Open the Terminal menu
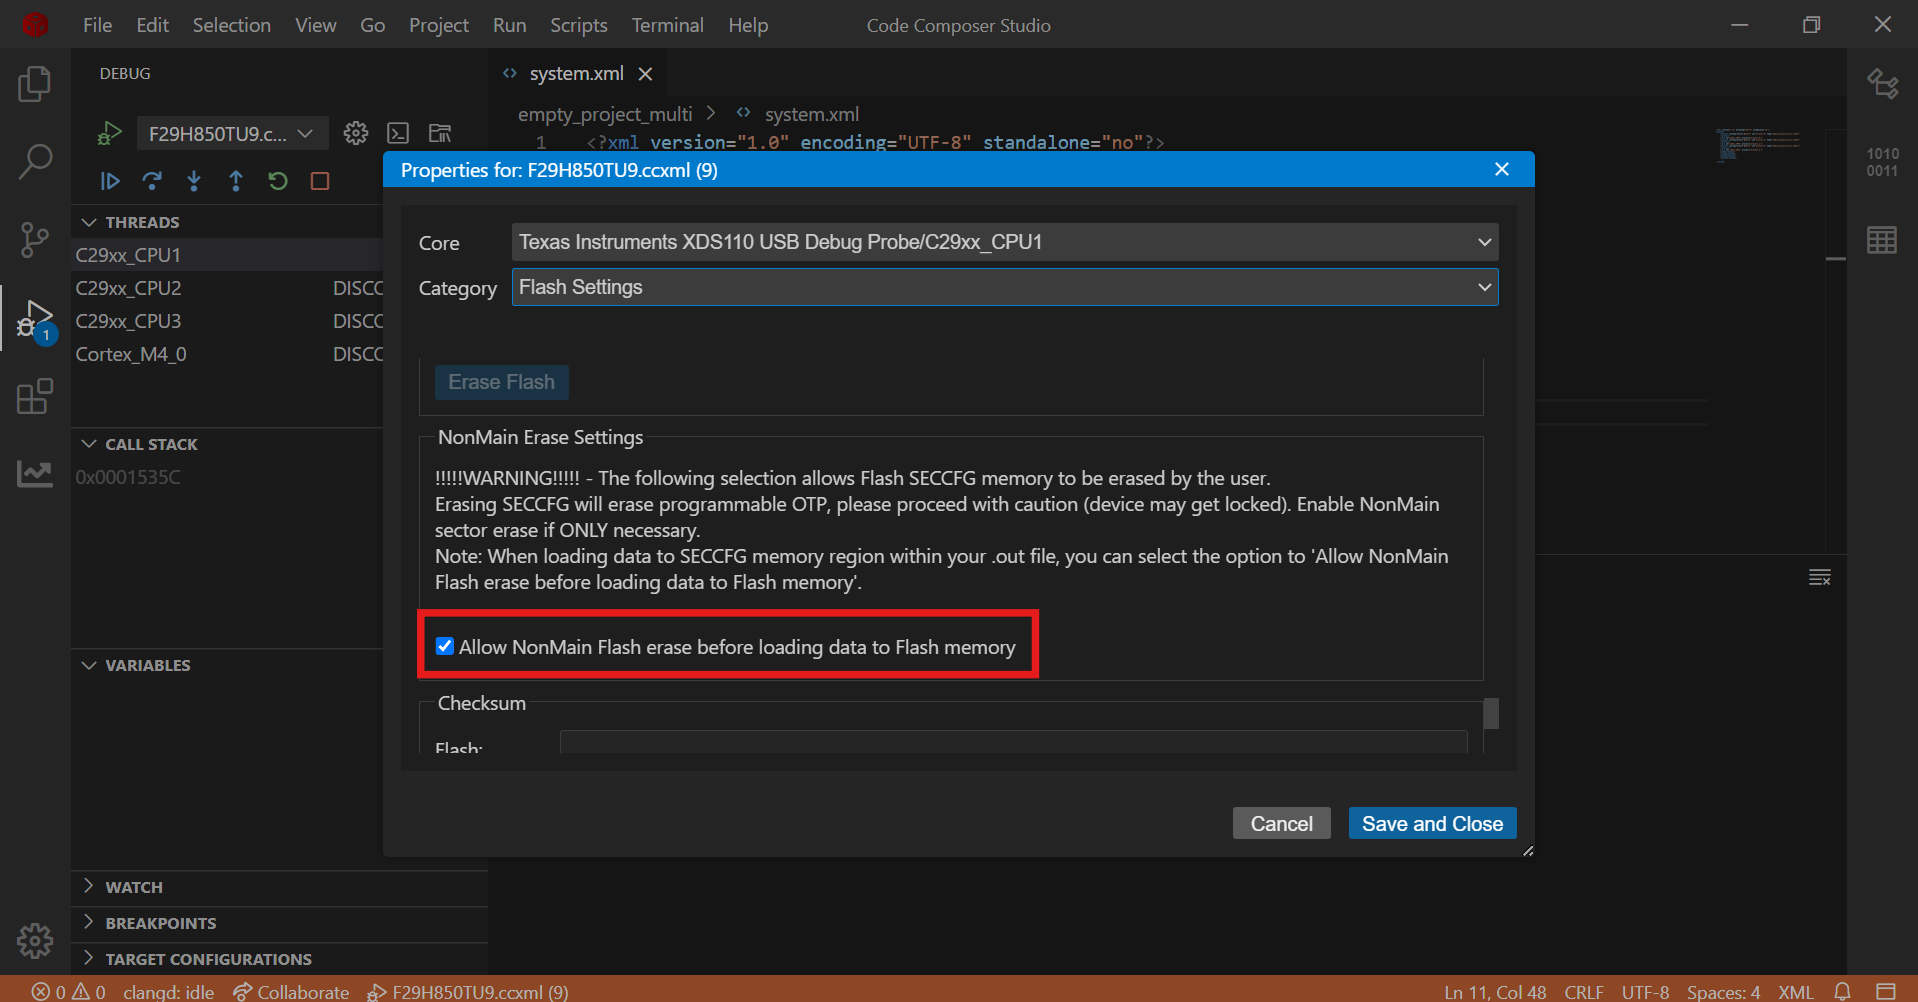Viewport: 1918px width, 1002px height. click(666, 25)
